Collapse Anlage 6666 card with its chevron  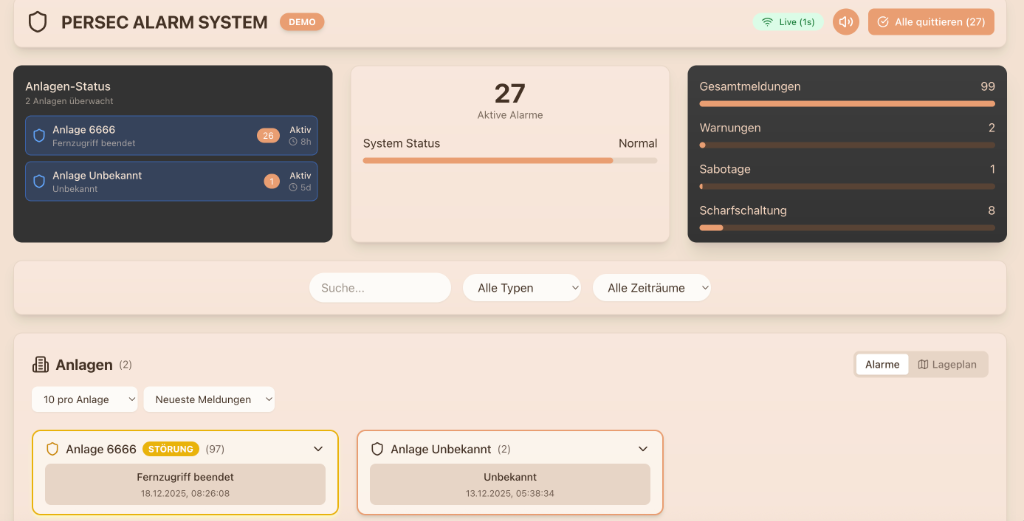pos(318,449)
